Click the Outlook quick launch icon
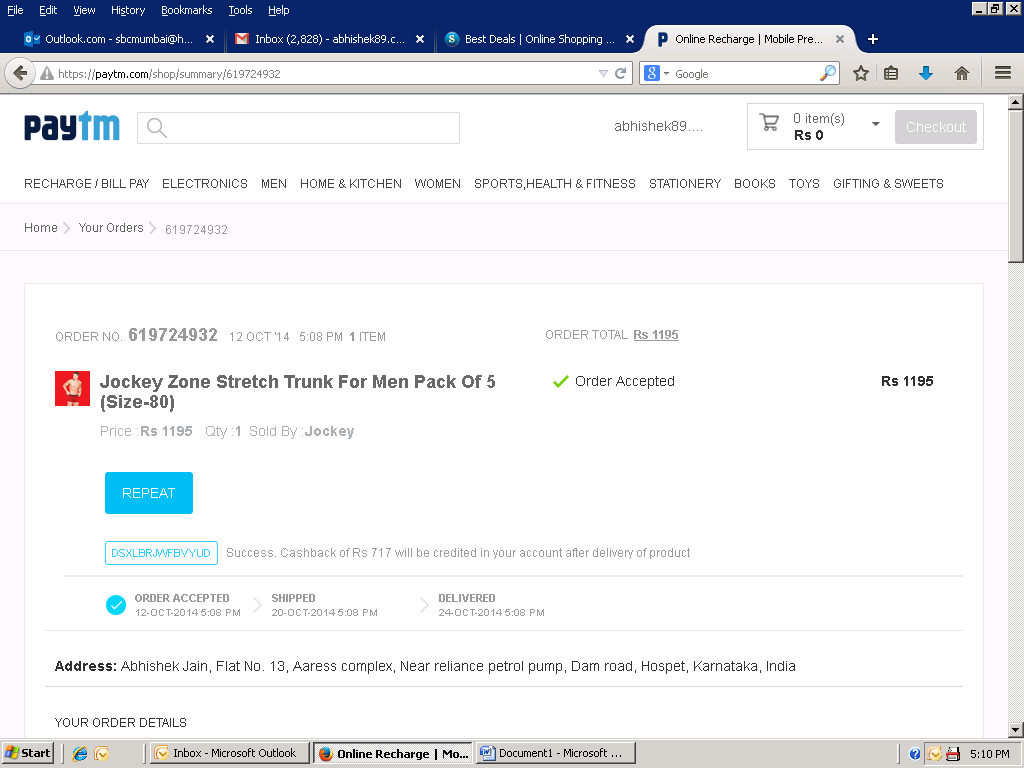 pos(101,754)
